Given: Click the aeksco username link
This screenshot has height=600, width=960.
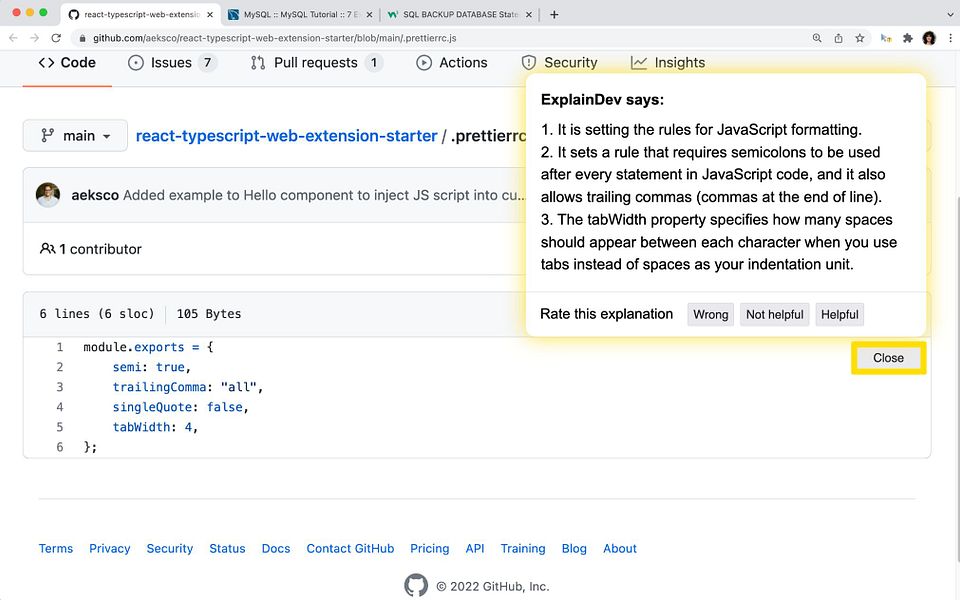Looking at the screenshot, I should point(95,195).
